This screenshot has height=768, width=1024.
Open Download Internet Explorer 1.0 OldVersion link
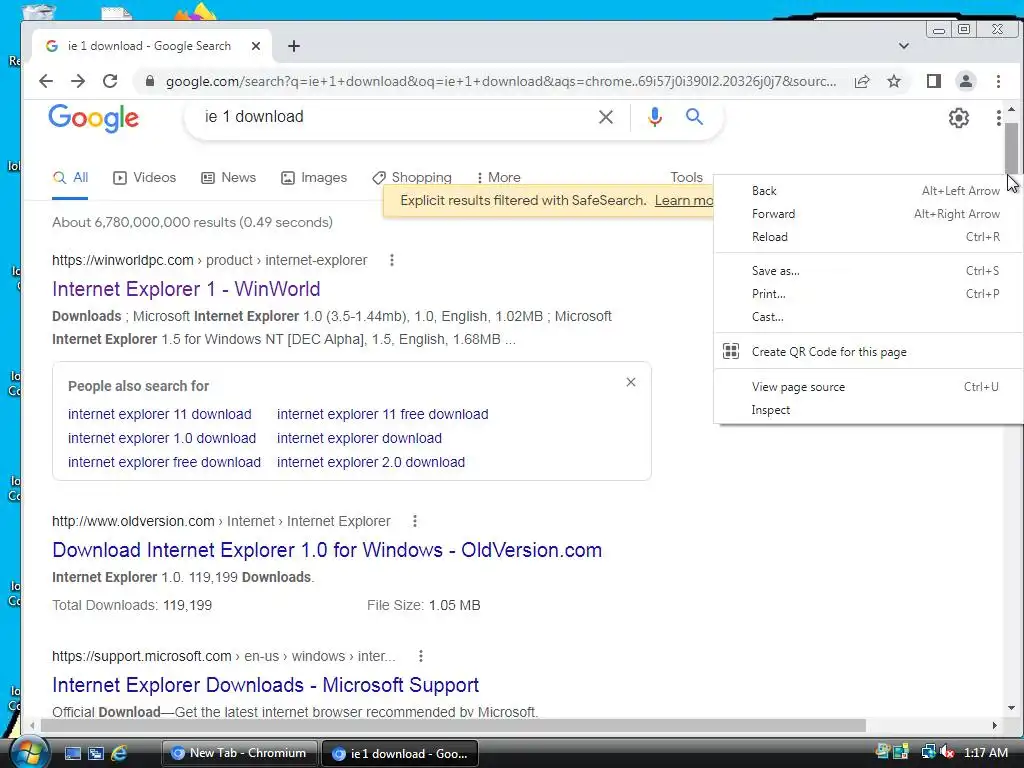tap(327, 550)
